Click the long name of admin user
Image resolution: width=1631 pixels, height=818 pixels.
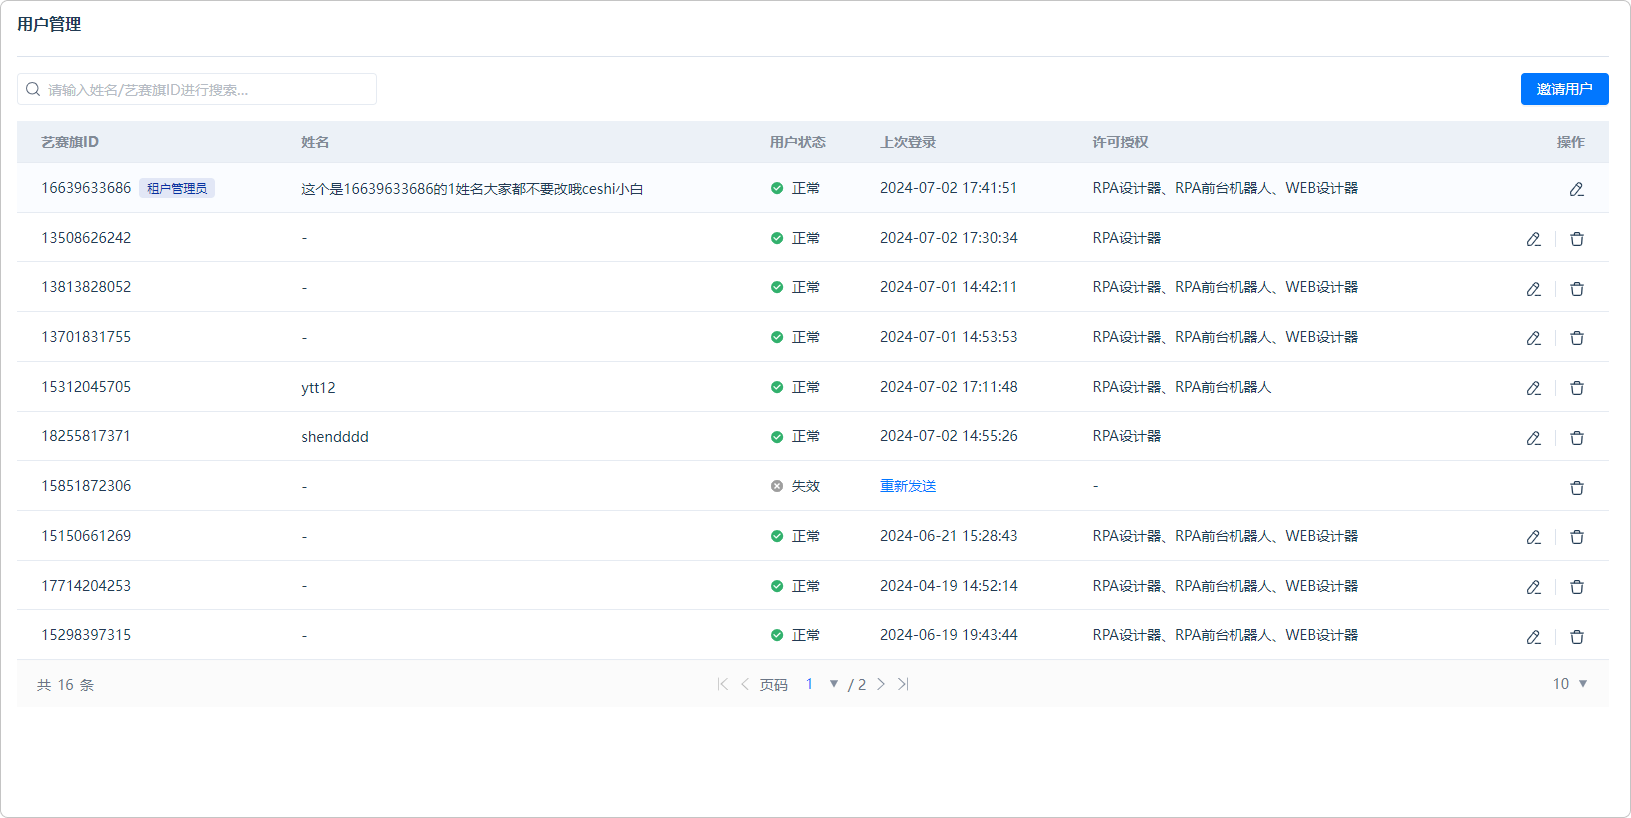472,189
